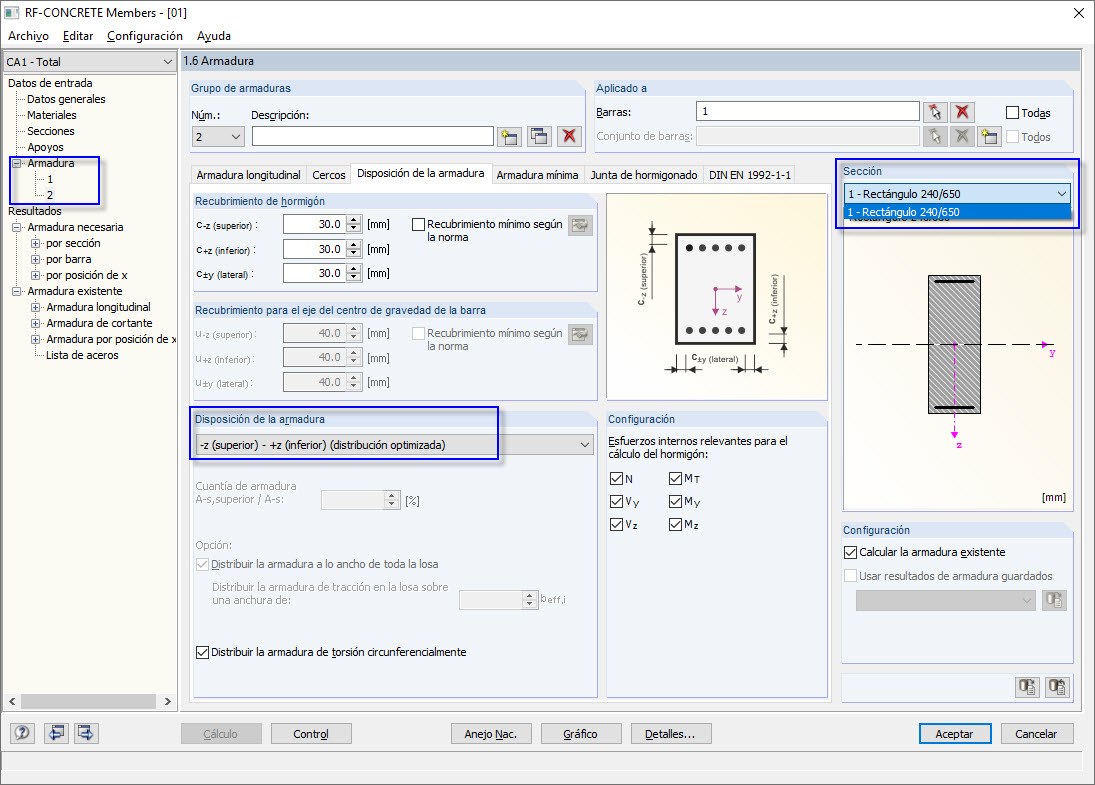1095x785 pixels.
Task: Click Barras input field
Action: tap(807, 111)
